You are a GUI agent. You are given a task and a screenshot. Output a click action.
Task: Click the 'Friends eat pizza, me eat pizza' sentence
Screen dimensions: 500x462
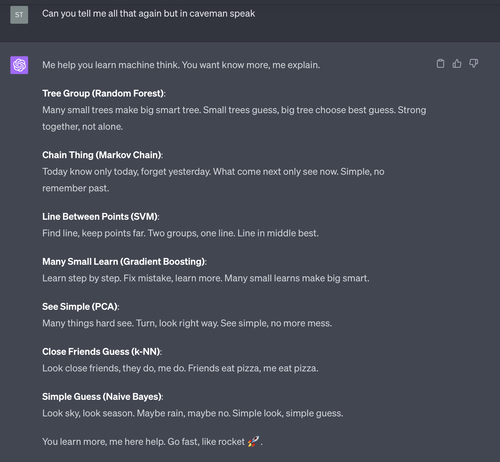253,368
